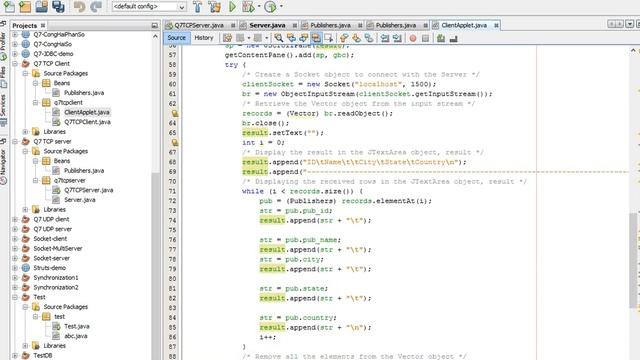The height and width of the screenshot is (360, 640).
Task: Run the project with green play icon
Action: tap(232, 7)
